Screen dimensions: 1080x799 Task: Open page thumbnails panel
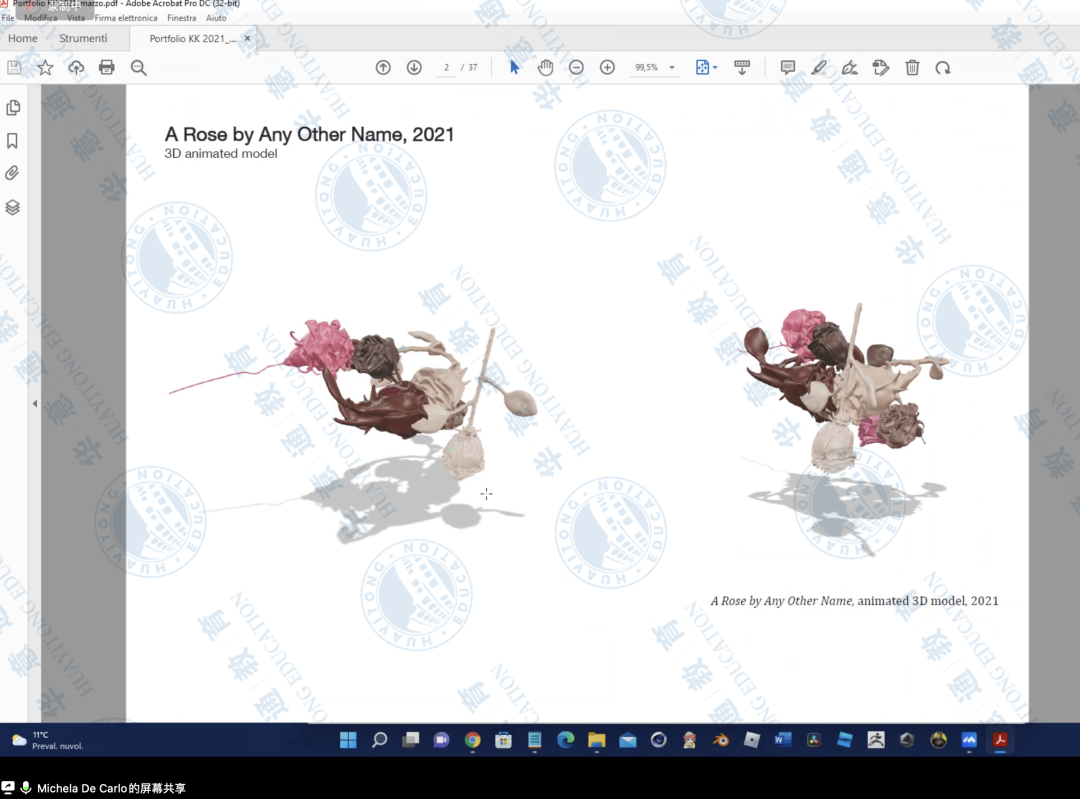point(13,108)
